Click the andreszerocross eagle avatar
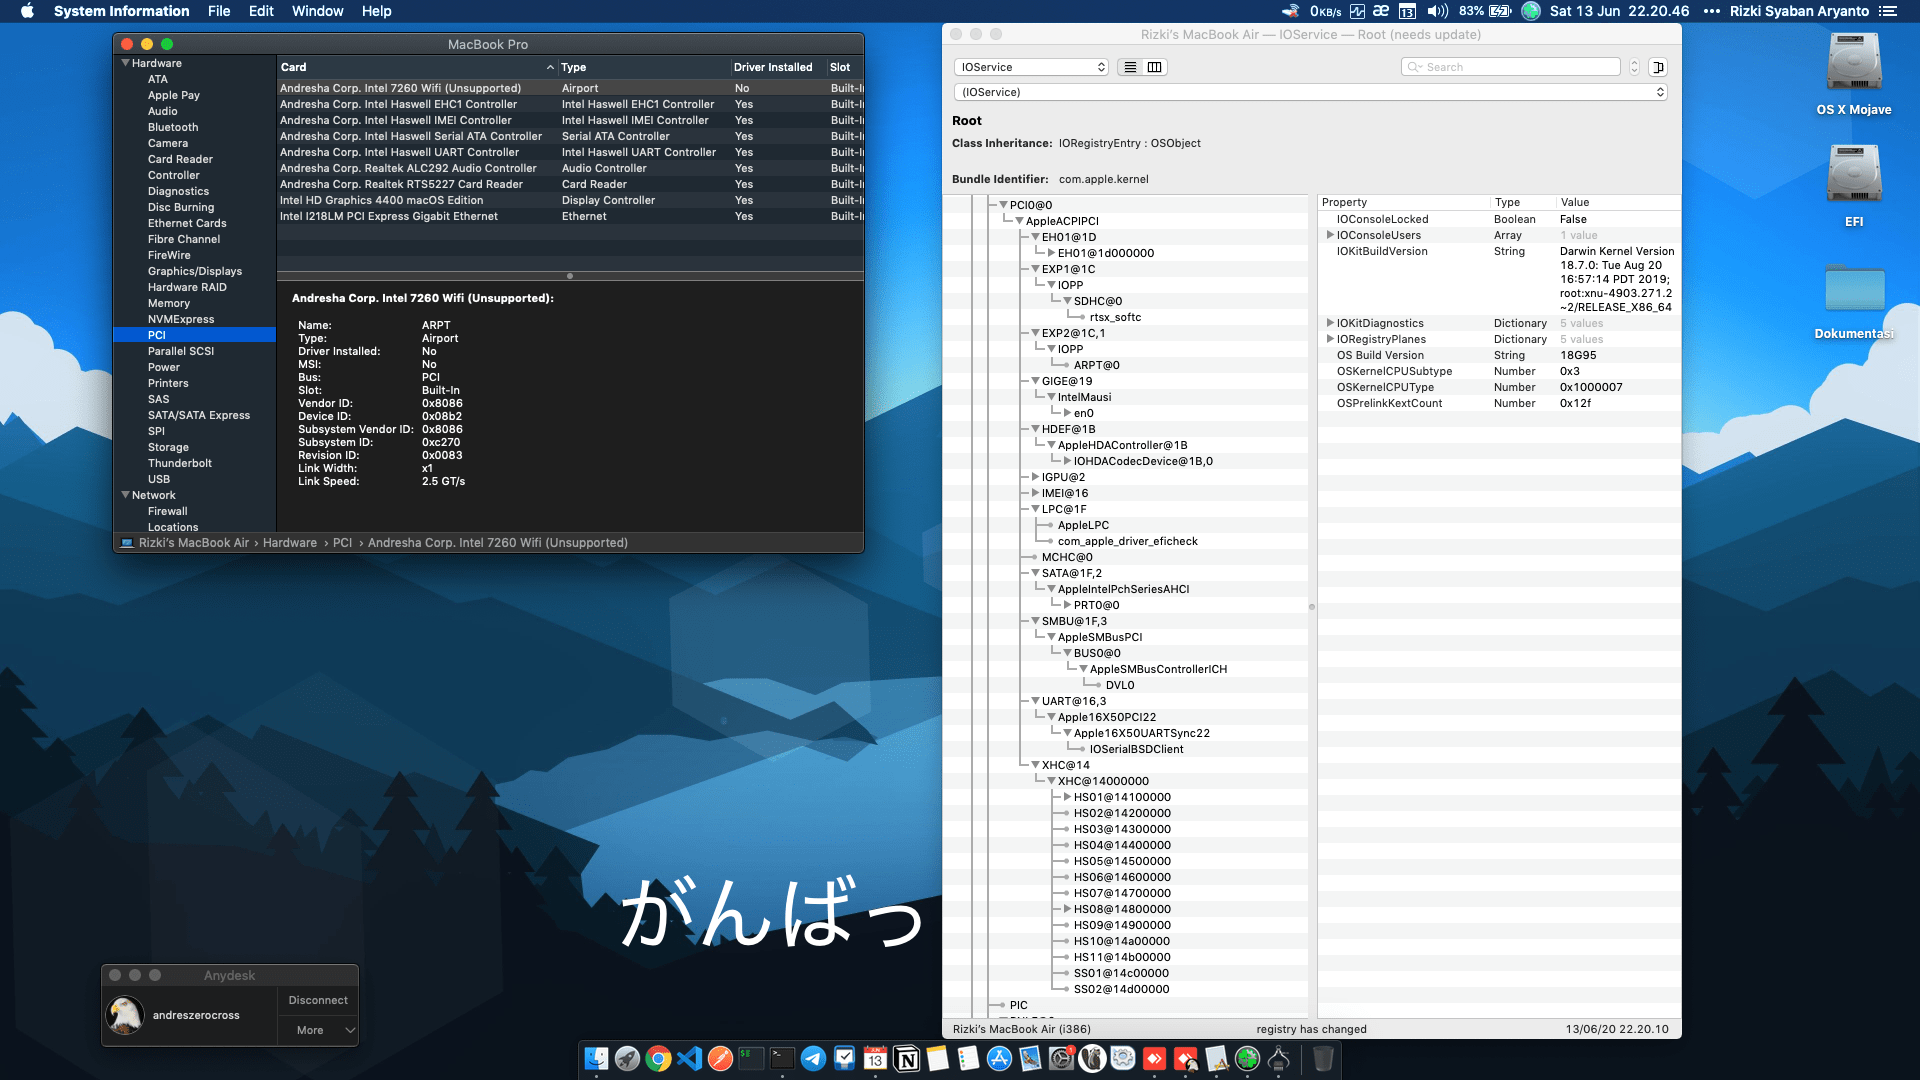 (x=125, y=1015)
